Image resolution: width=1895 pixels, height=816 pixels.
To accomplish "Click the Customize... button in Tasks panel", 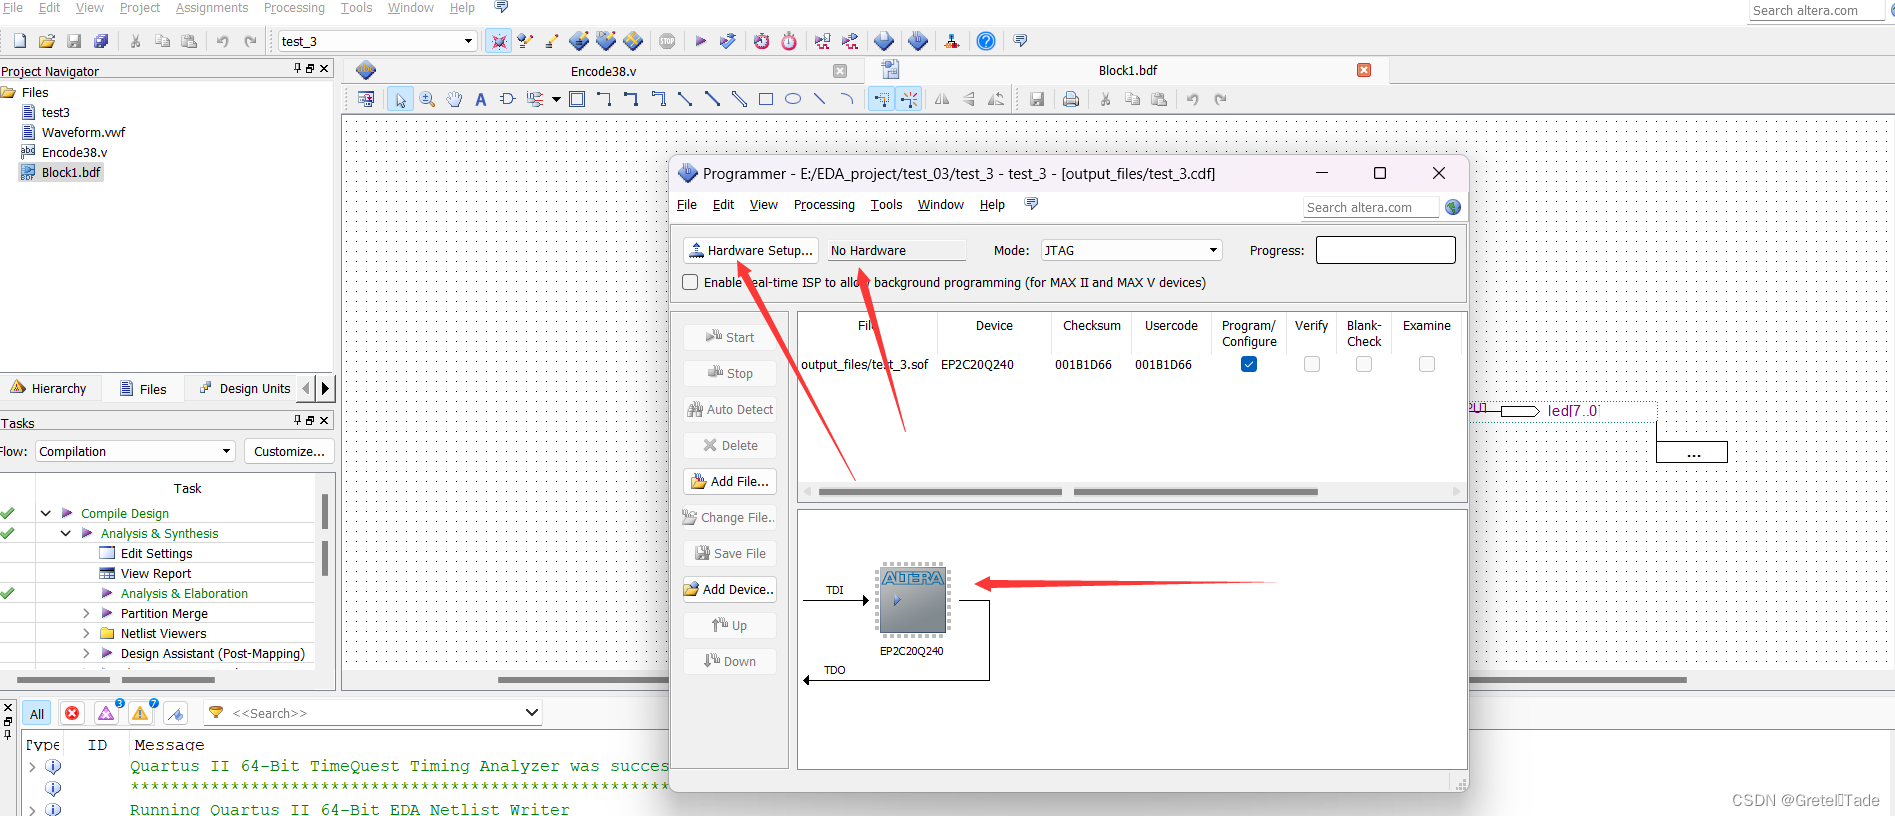I will pyautogui.click(x=289, y=451).
